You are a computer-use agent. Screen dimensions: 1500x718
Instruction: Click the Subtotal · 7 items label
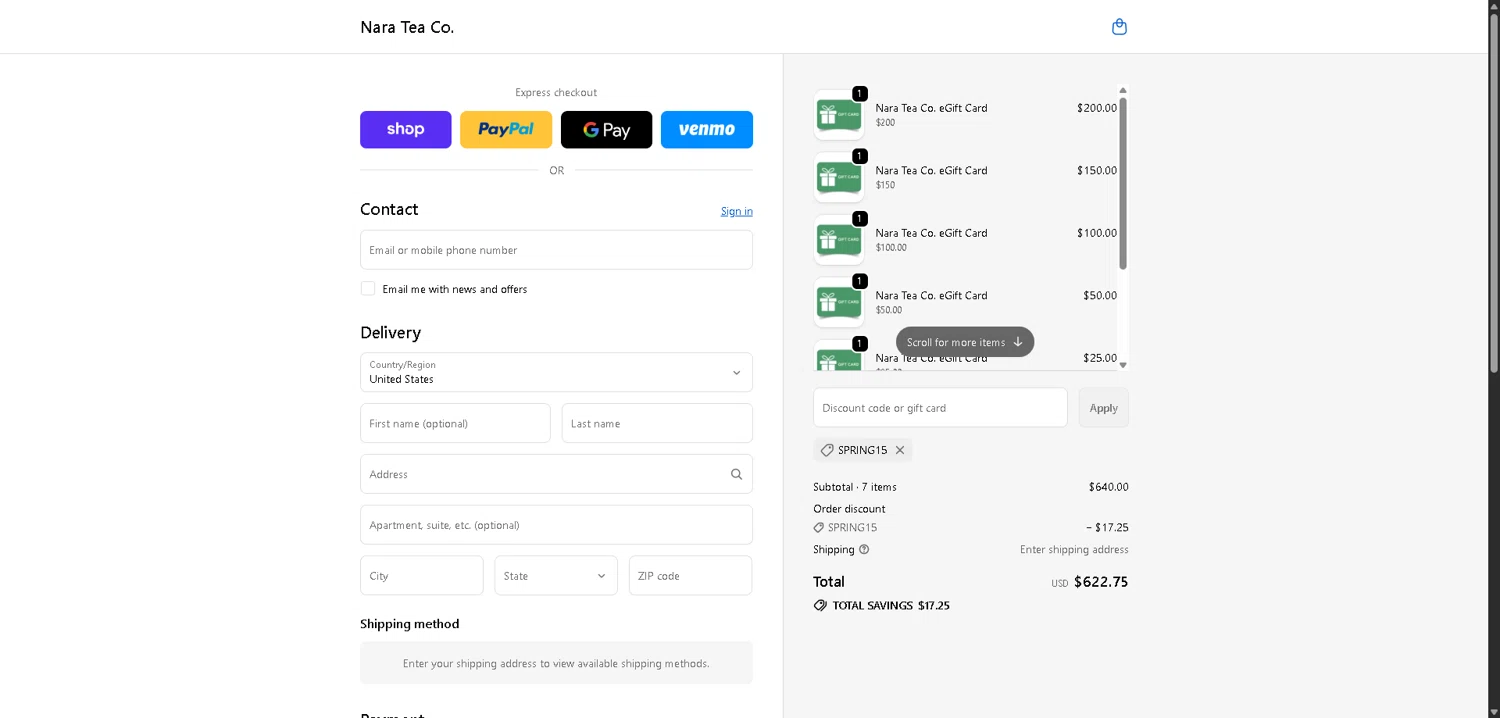pyautogui.click(x=855, y=487)
